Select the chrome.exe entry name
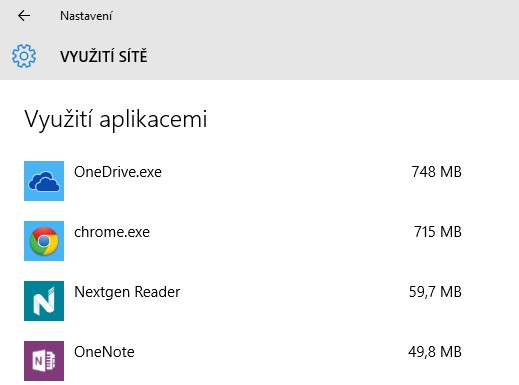Image resolution: width=519 pixels, height=385 pixels. pyautogui.click(x=112, y=232)
